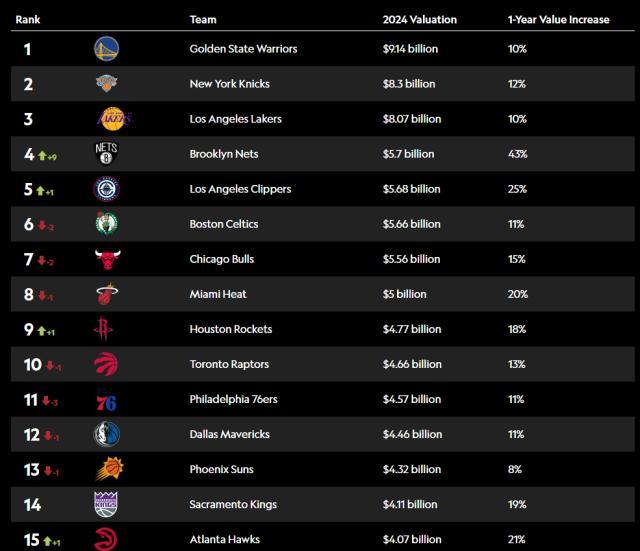640x551 pixels.
Task: Click the New York Knicks logo
Action: [x=106, y=84]
